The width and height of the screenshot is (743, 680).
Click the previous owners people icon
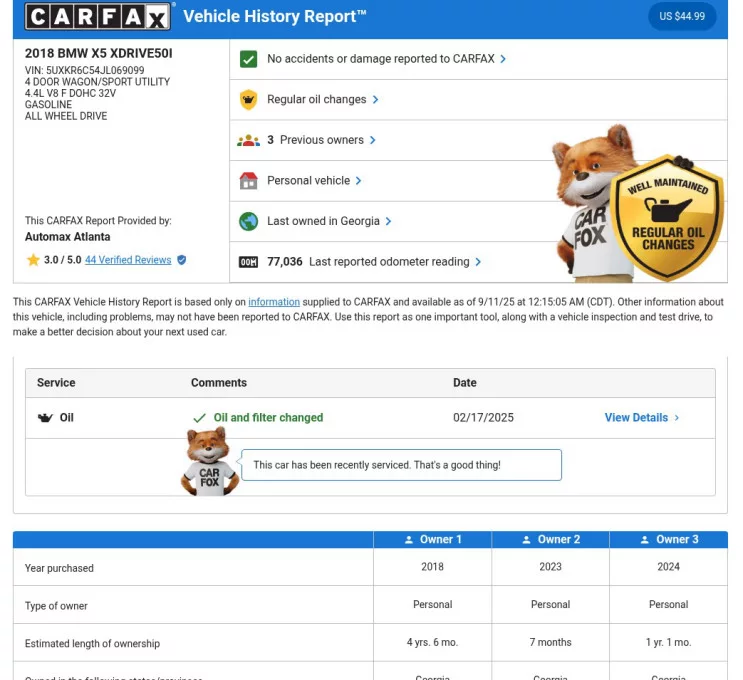[248, 140]
